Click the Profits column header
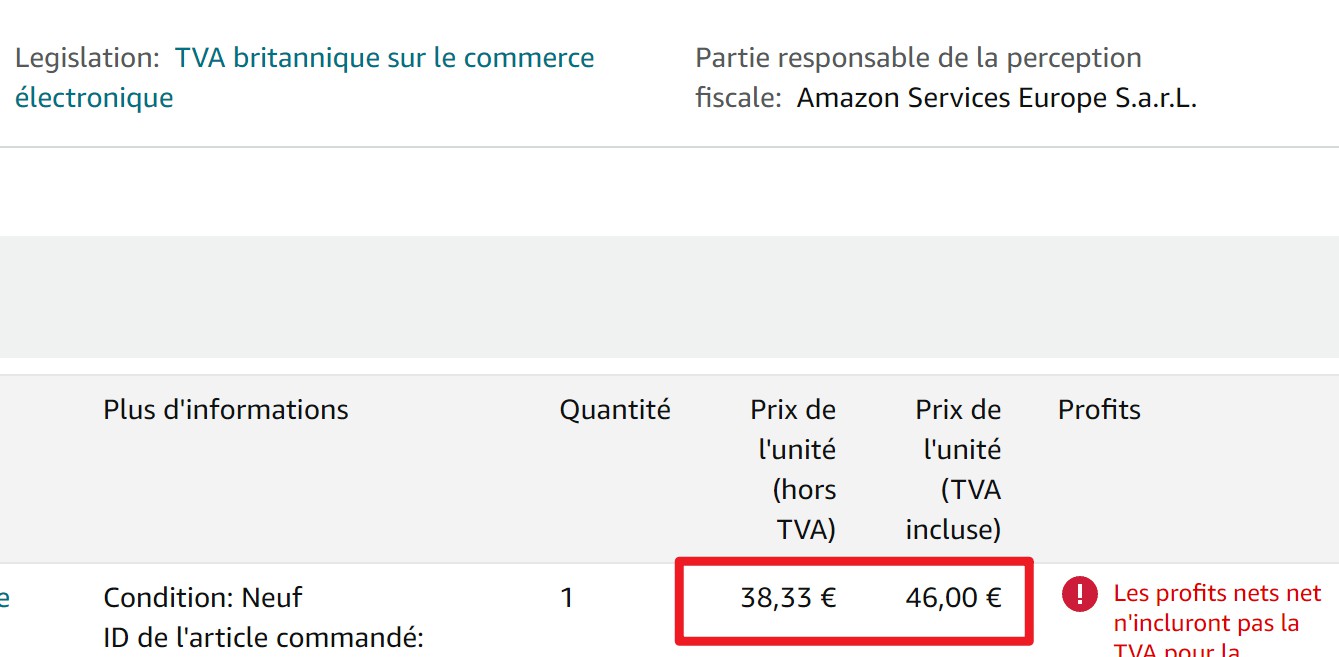Image resolution: width=1339 pixels, height=657 pixels. (x=1098, y=409)
